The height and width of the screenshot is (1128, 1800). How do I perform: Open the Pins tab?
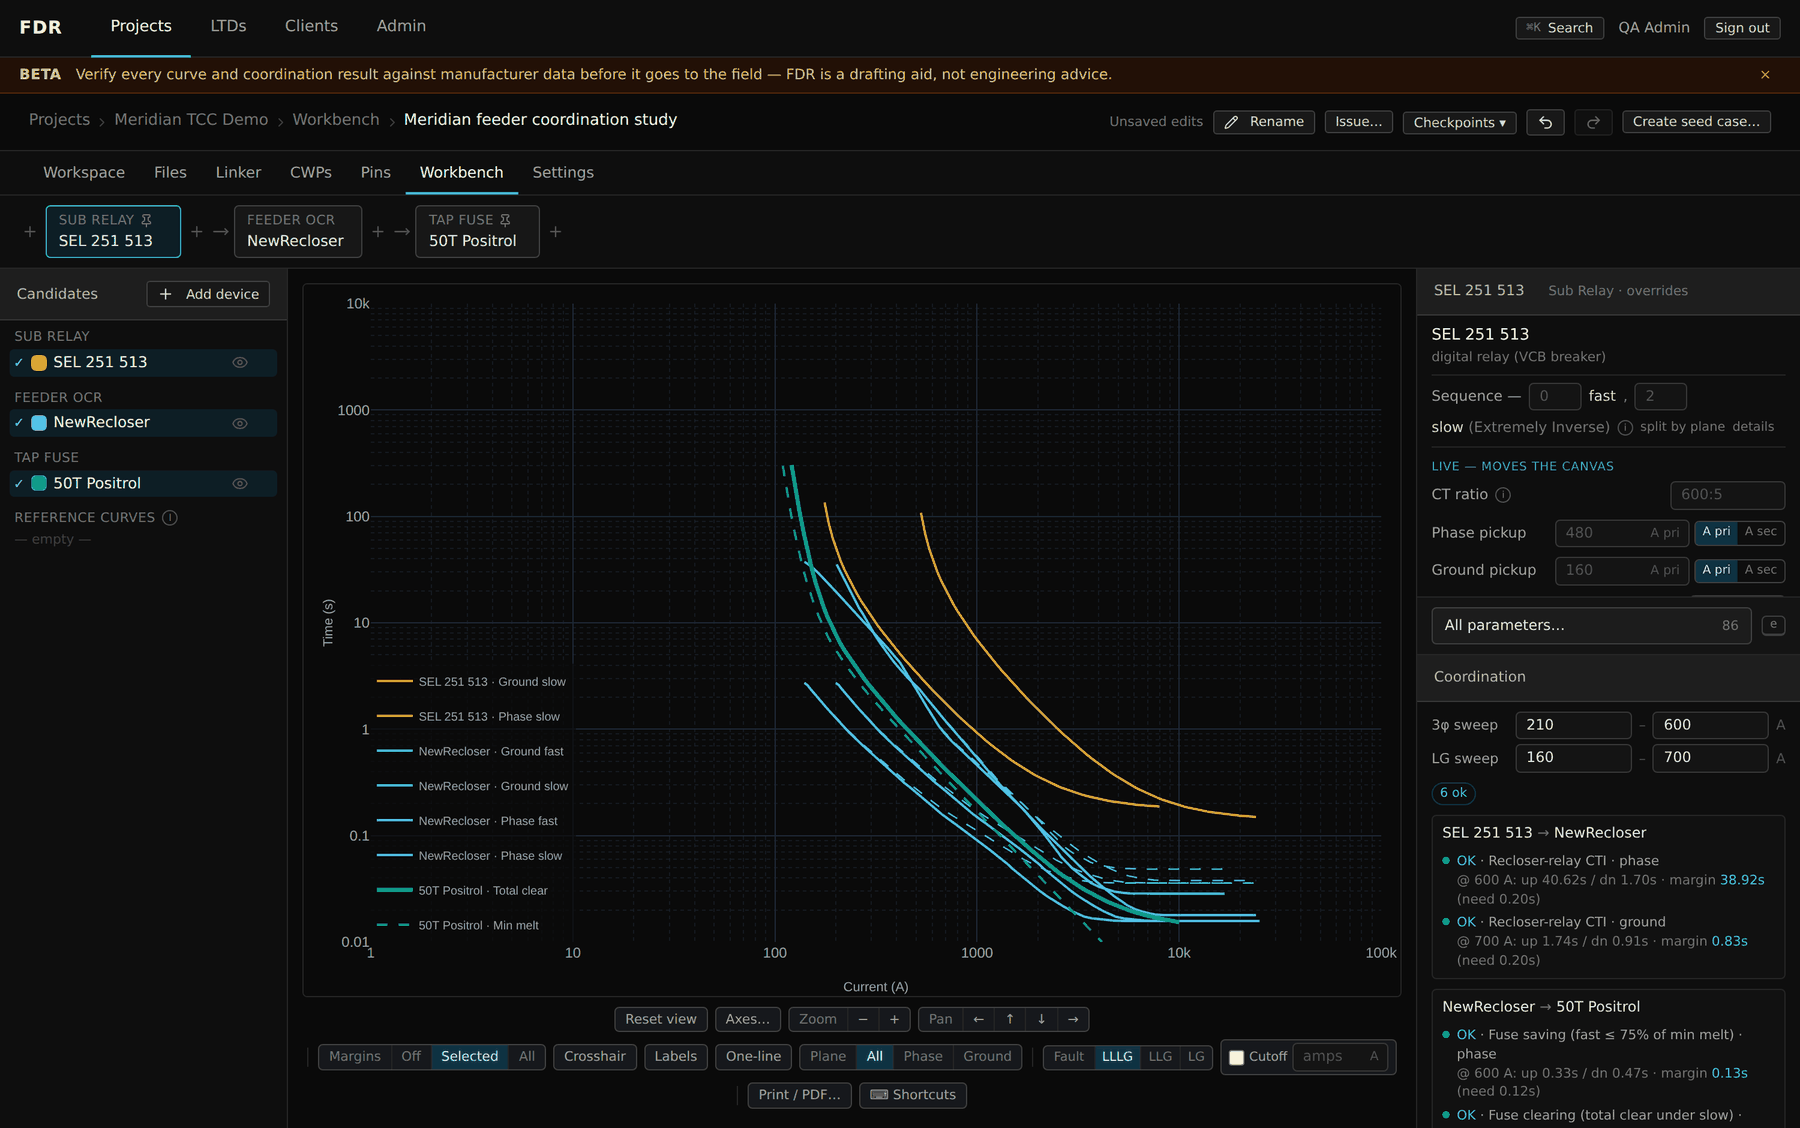click(375, 173)
